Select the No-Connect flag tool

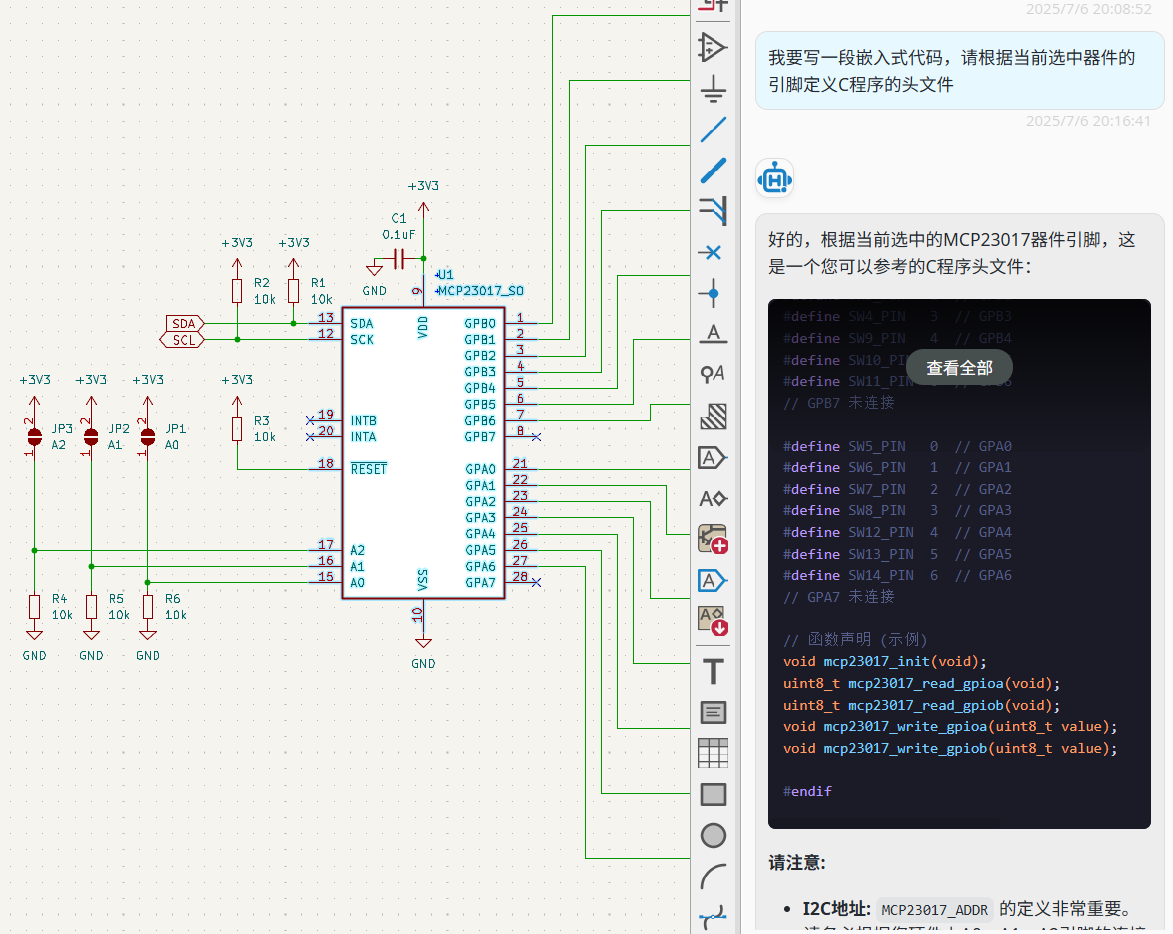[x=713, y=251]
